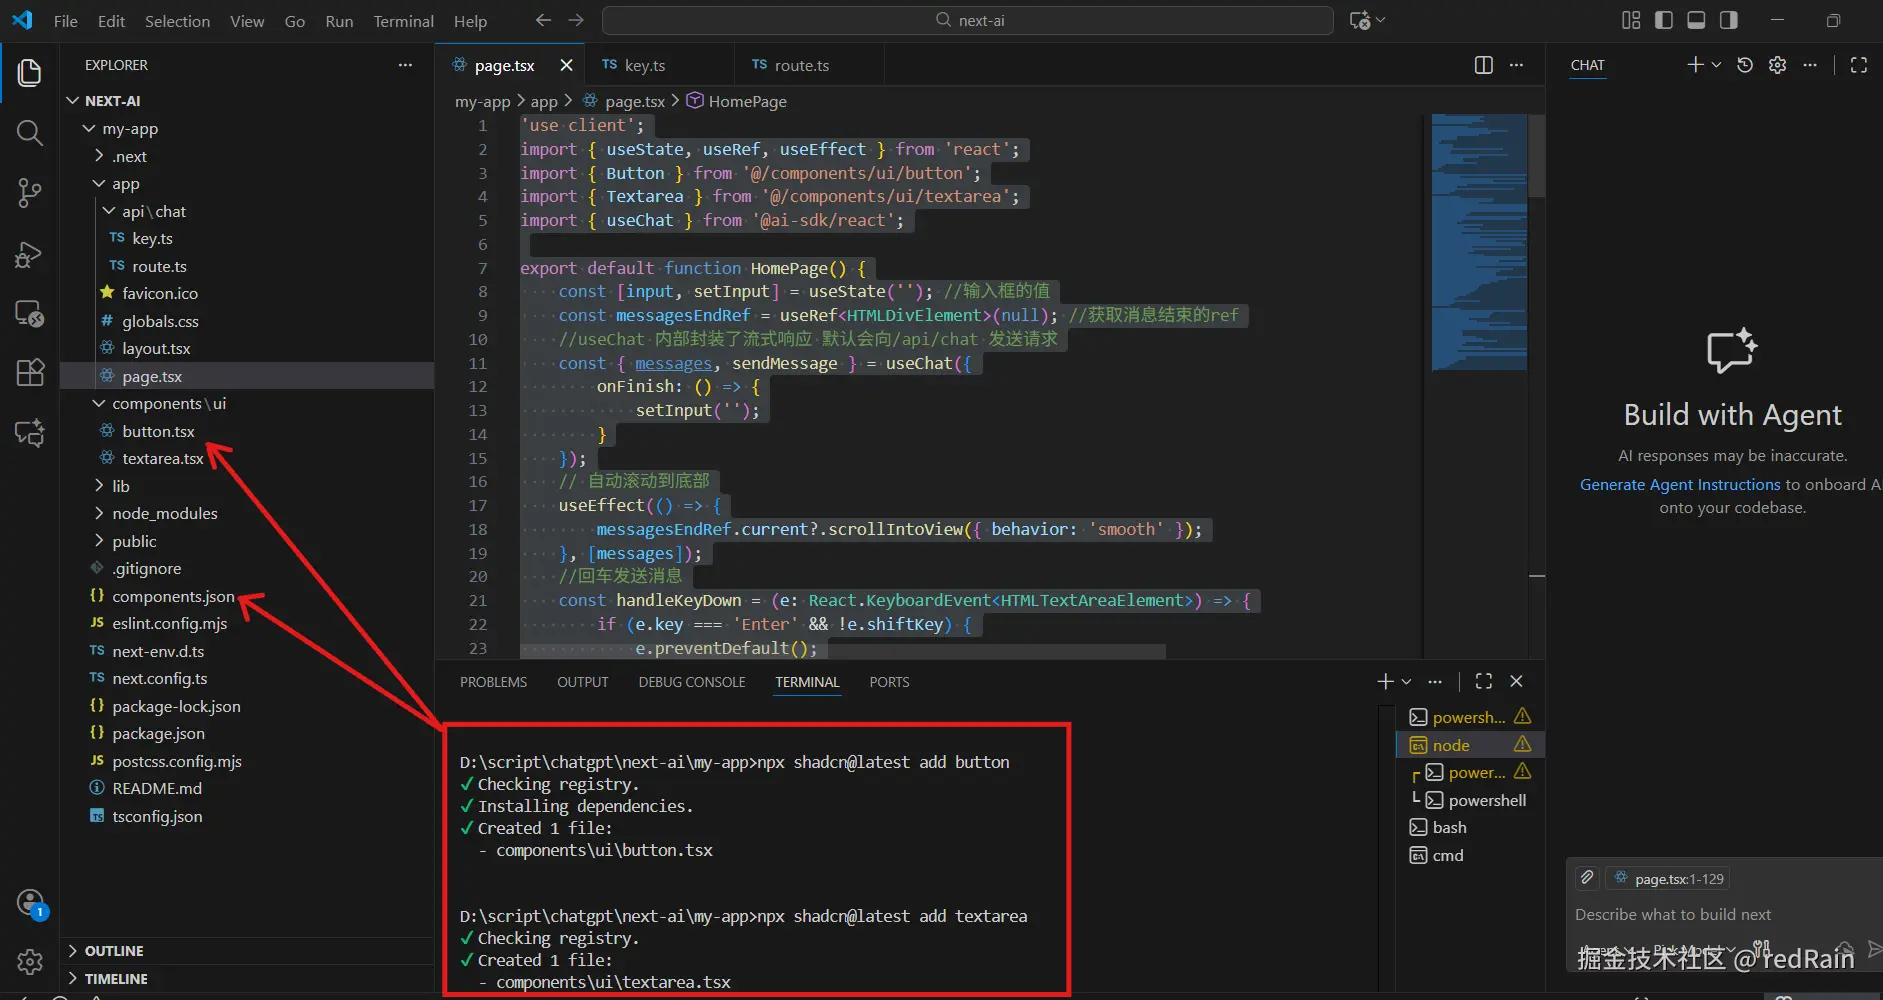Expand the lib folder
Image resolution: width=1883 pixels, height=1000 pixels.
121,486
